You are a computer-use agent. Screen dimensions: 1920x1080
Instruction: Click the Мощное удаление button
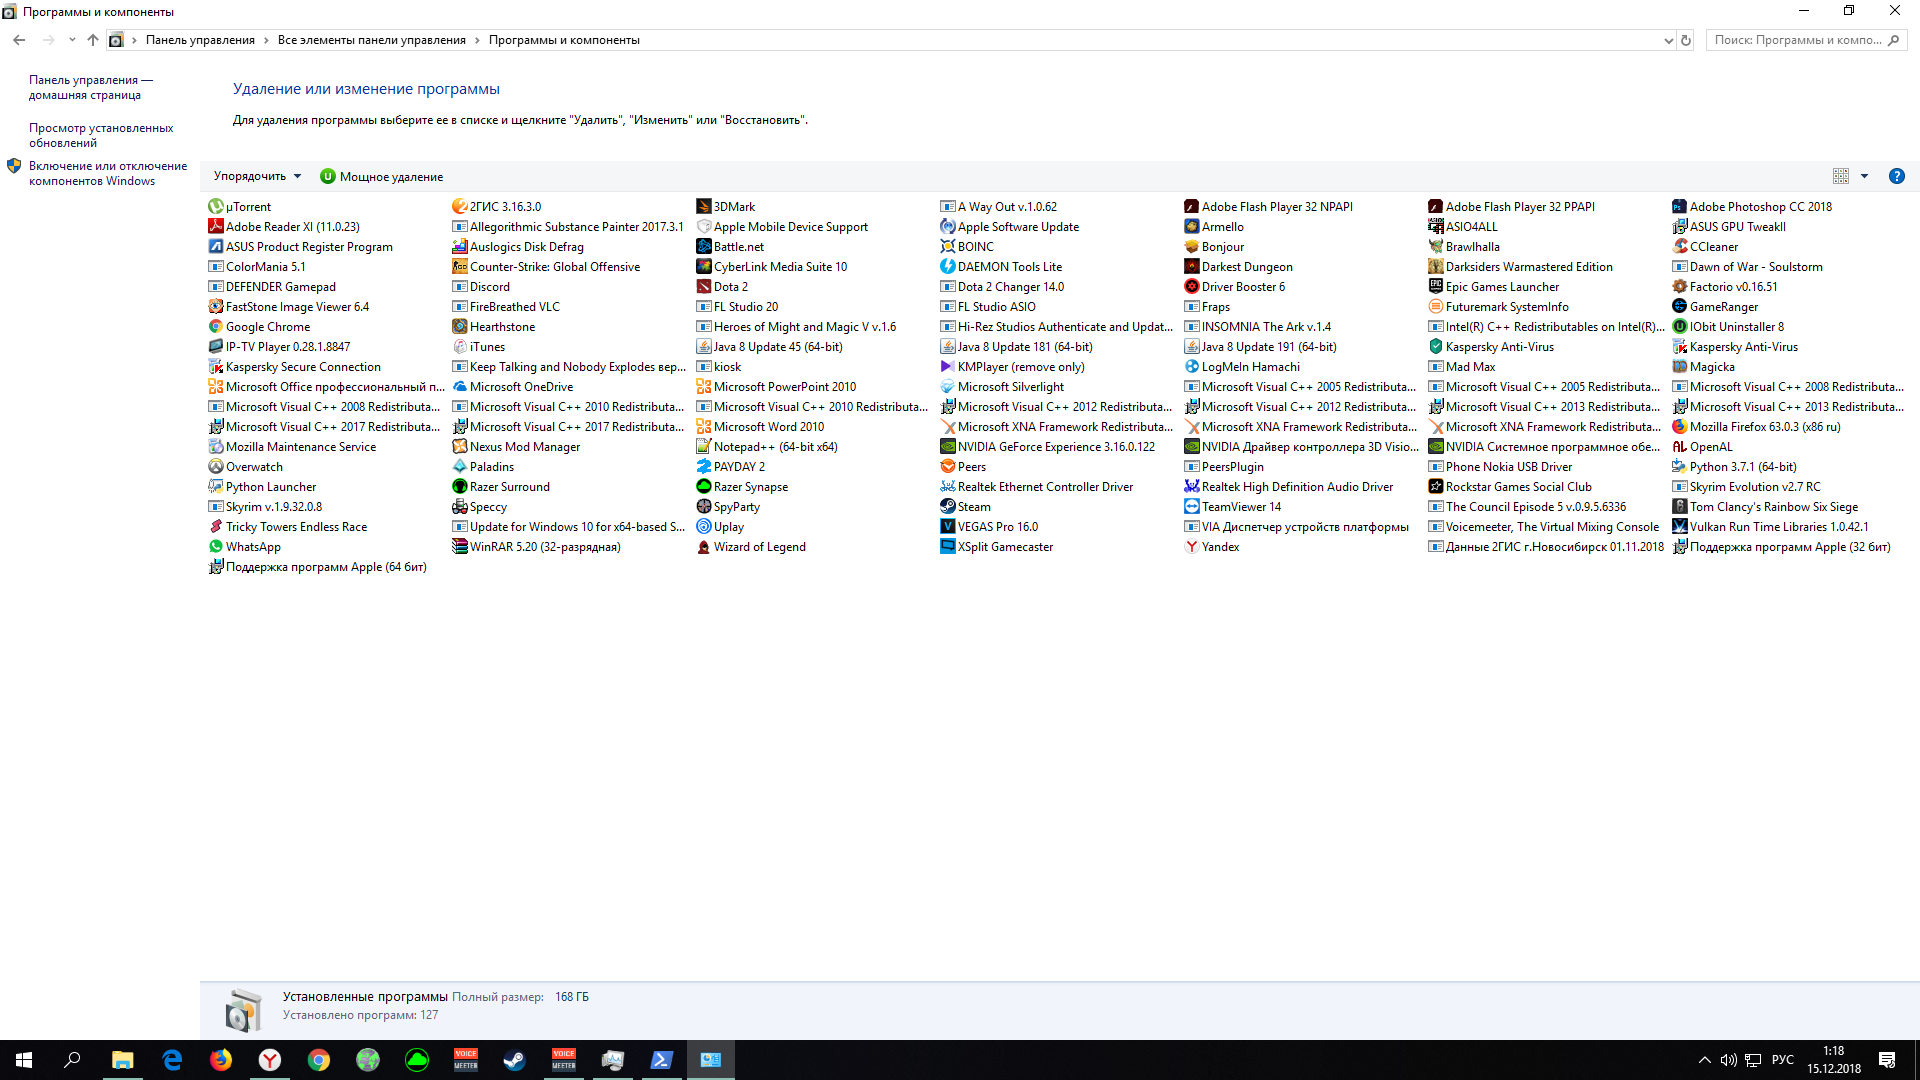tap(381, 176)
